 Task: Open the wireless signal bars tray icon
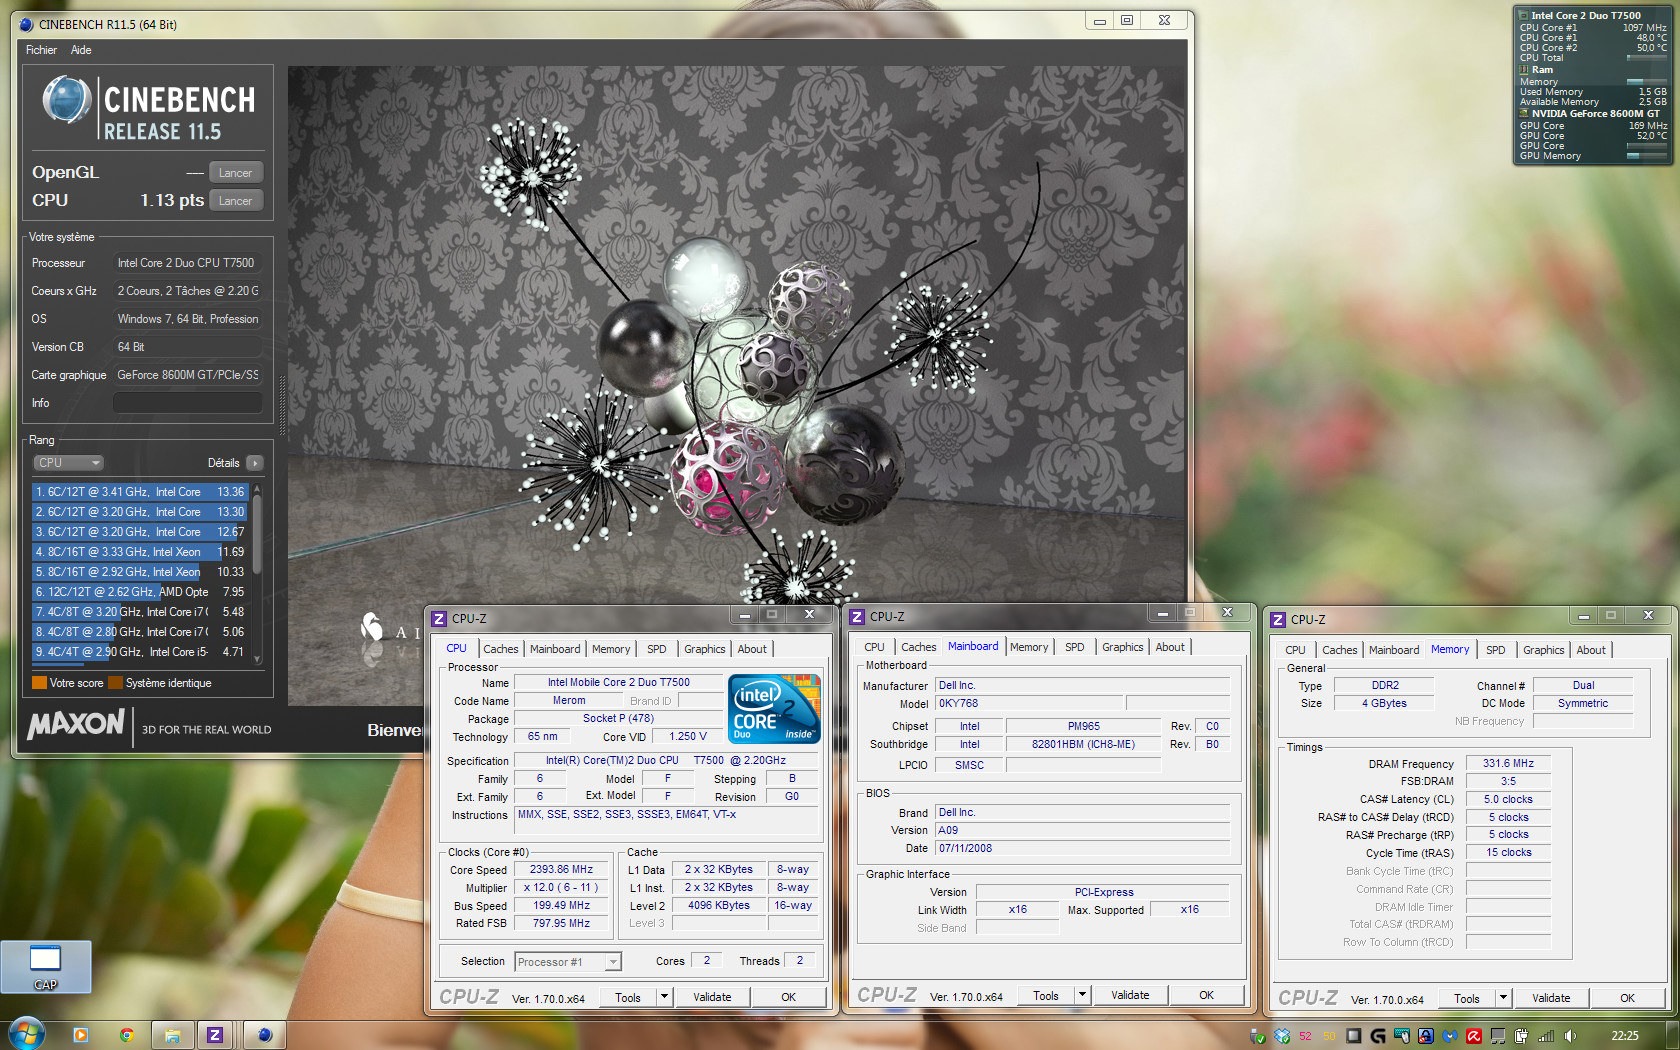pos(1546,1036)
